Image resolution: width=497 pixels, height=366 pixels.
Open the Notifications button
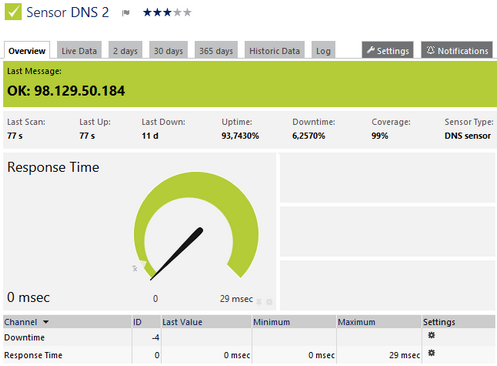(x=457, y=50)
